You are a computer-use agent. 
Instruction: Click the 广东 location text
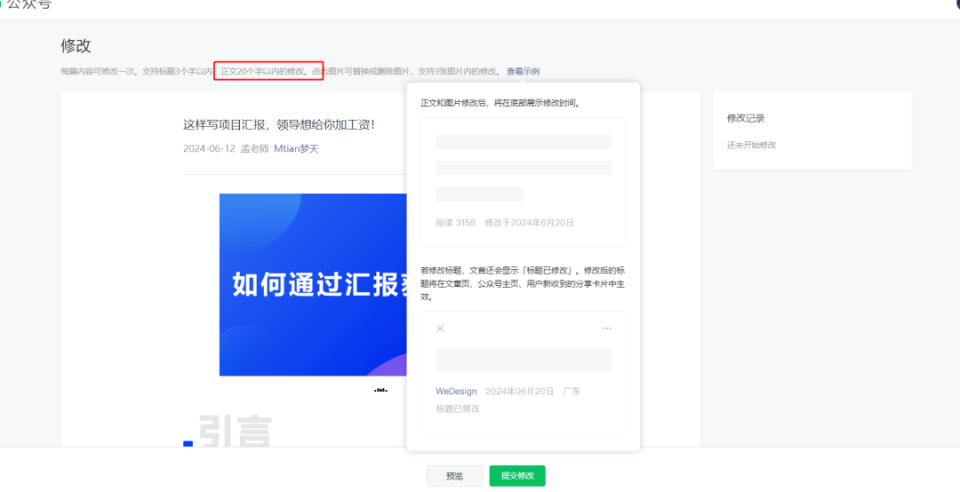coord(572,391)
